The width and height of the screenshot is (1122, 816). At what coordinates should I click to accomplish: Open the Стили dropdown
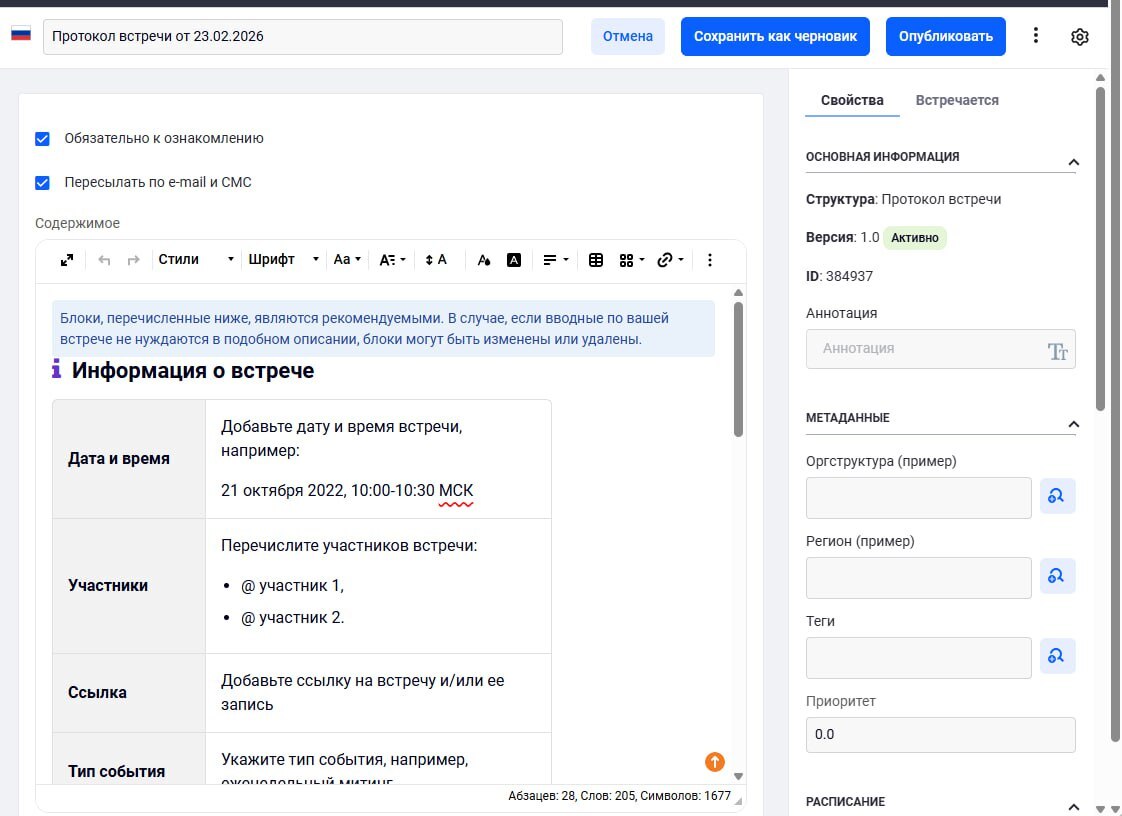coord(195,260)
